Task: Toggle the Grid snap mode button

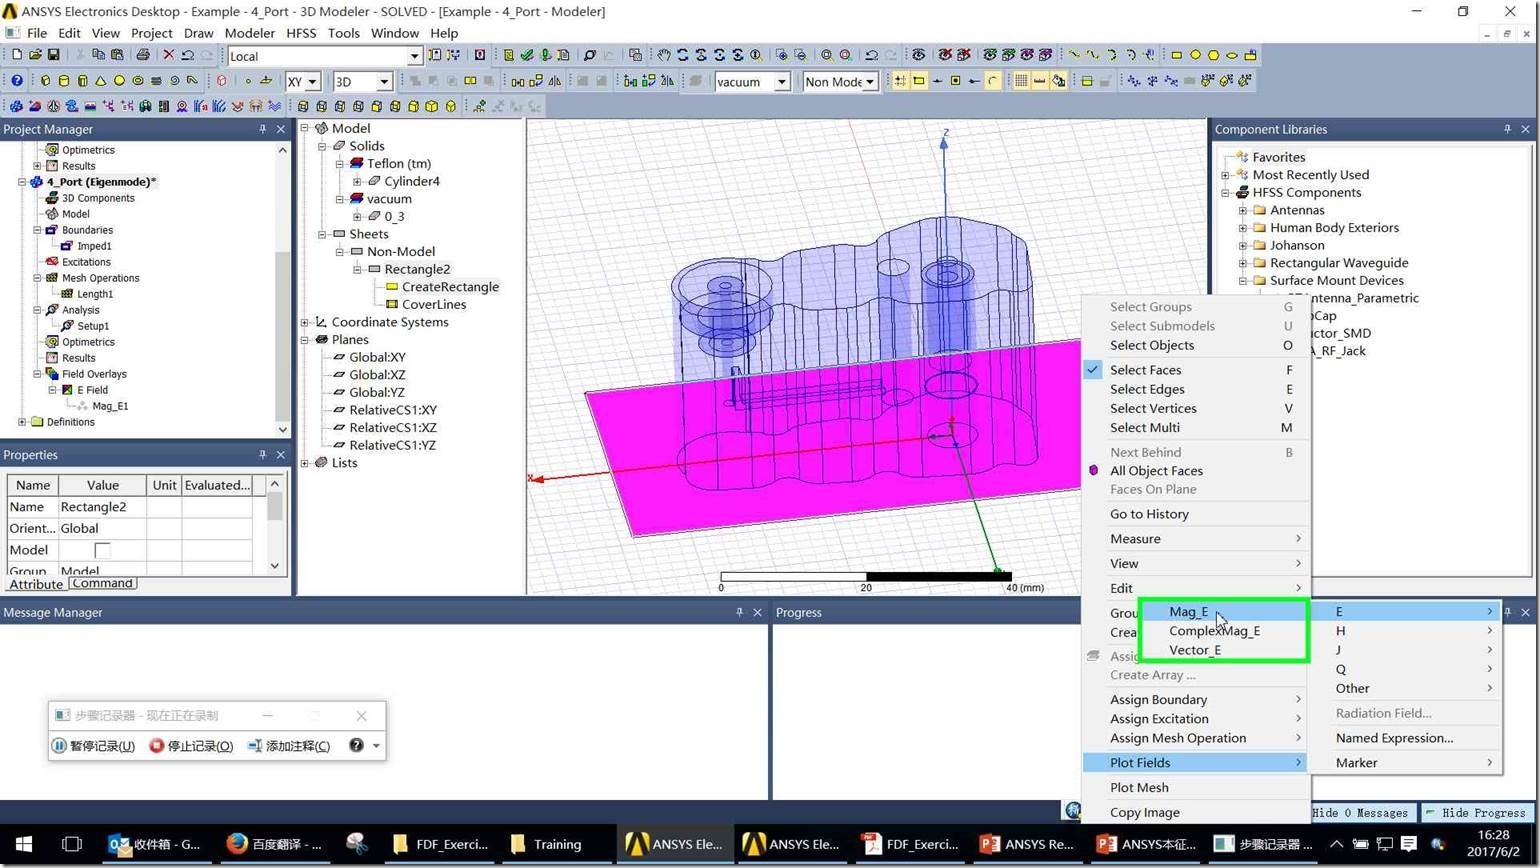Action: pos(900,81)
